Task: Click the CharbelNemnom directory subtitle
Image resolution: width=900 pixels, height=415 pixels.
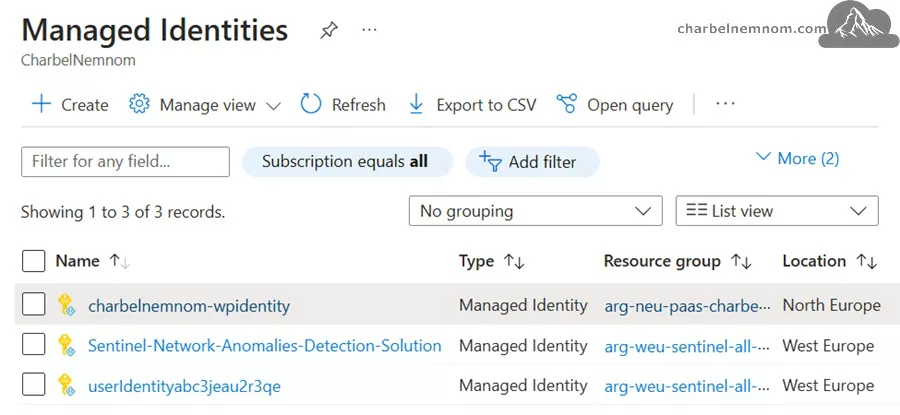Action: (x=78, y=60)
